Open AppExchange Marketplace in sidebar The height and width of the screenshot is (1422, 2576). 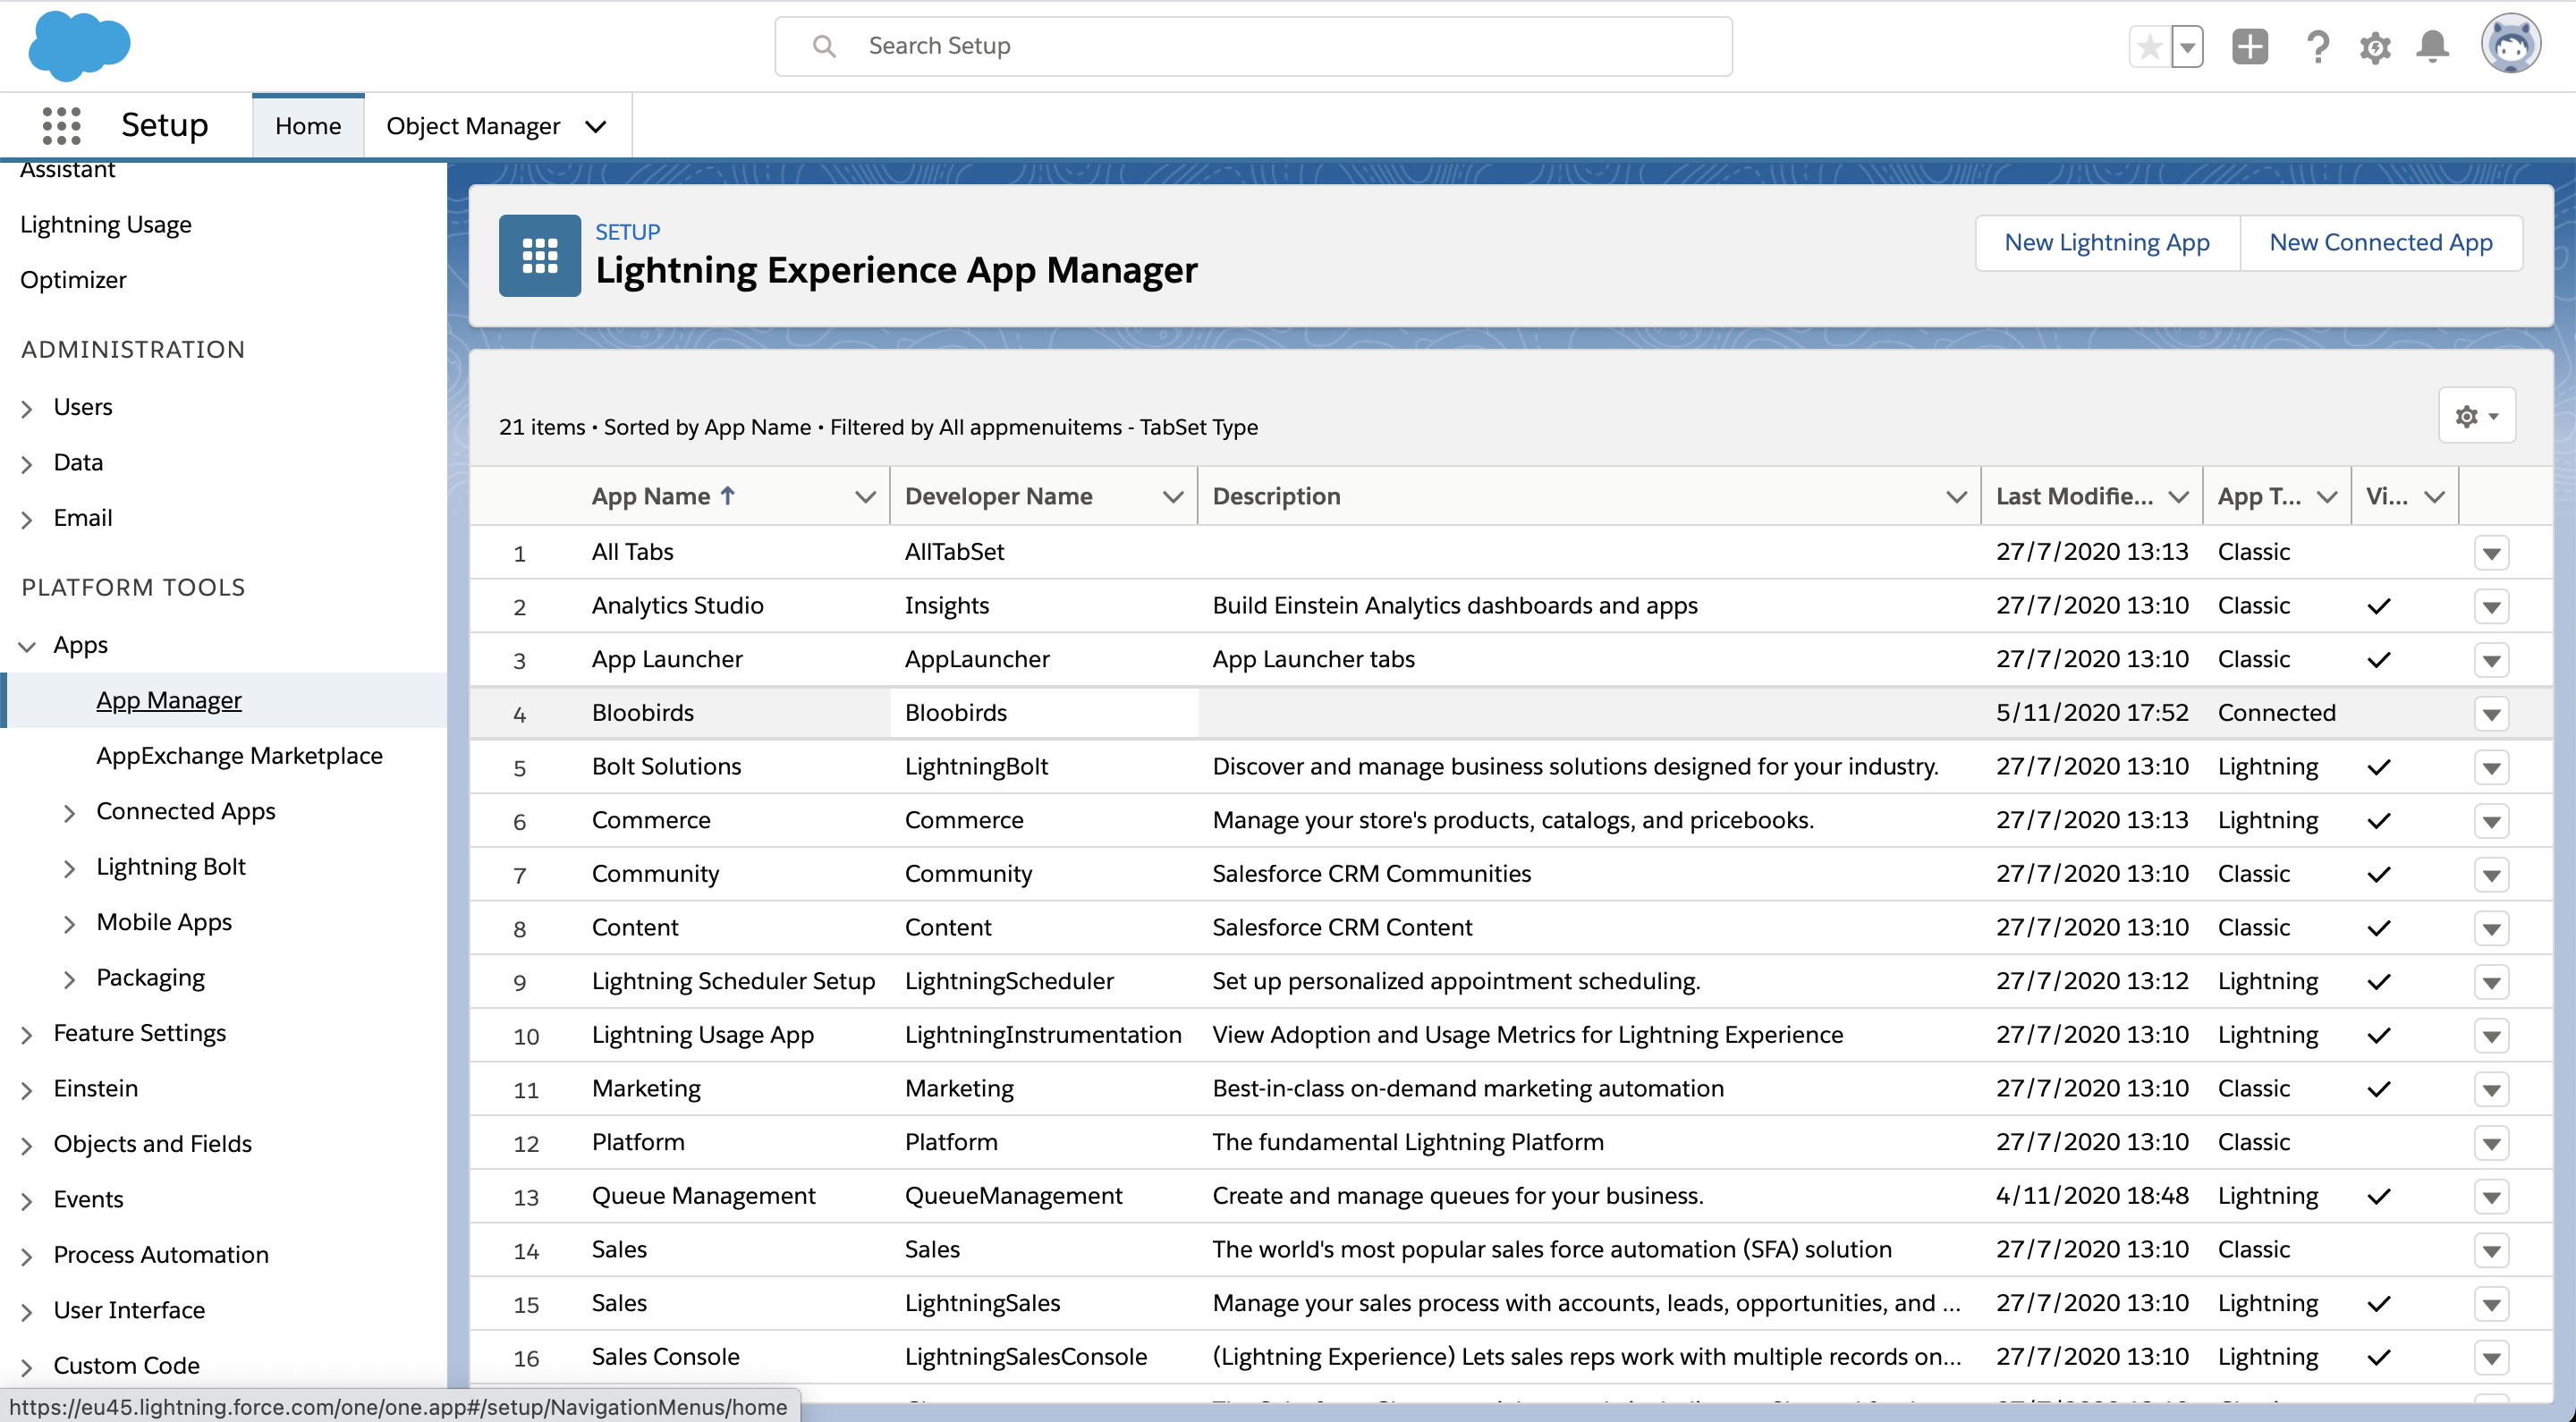(x=239, y=755)
